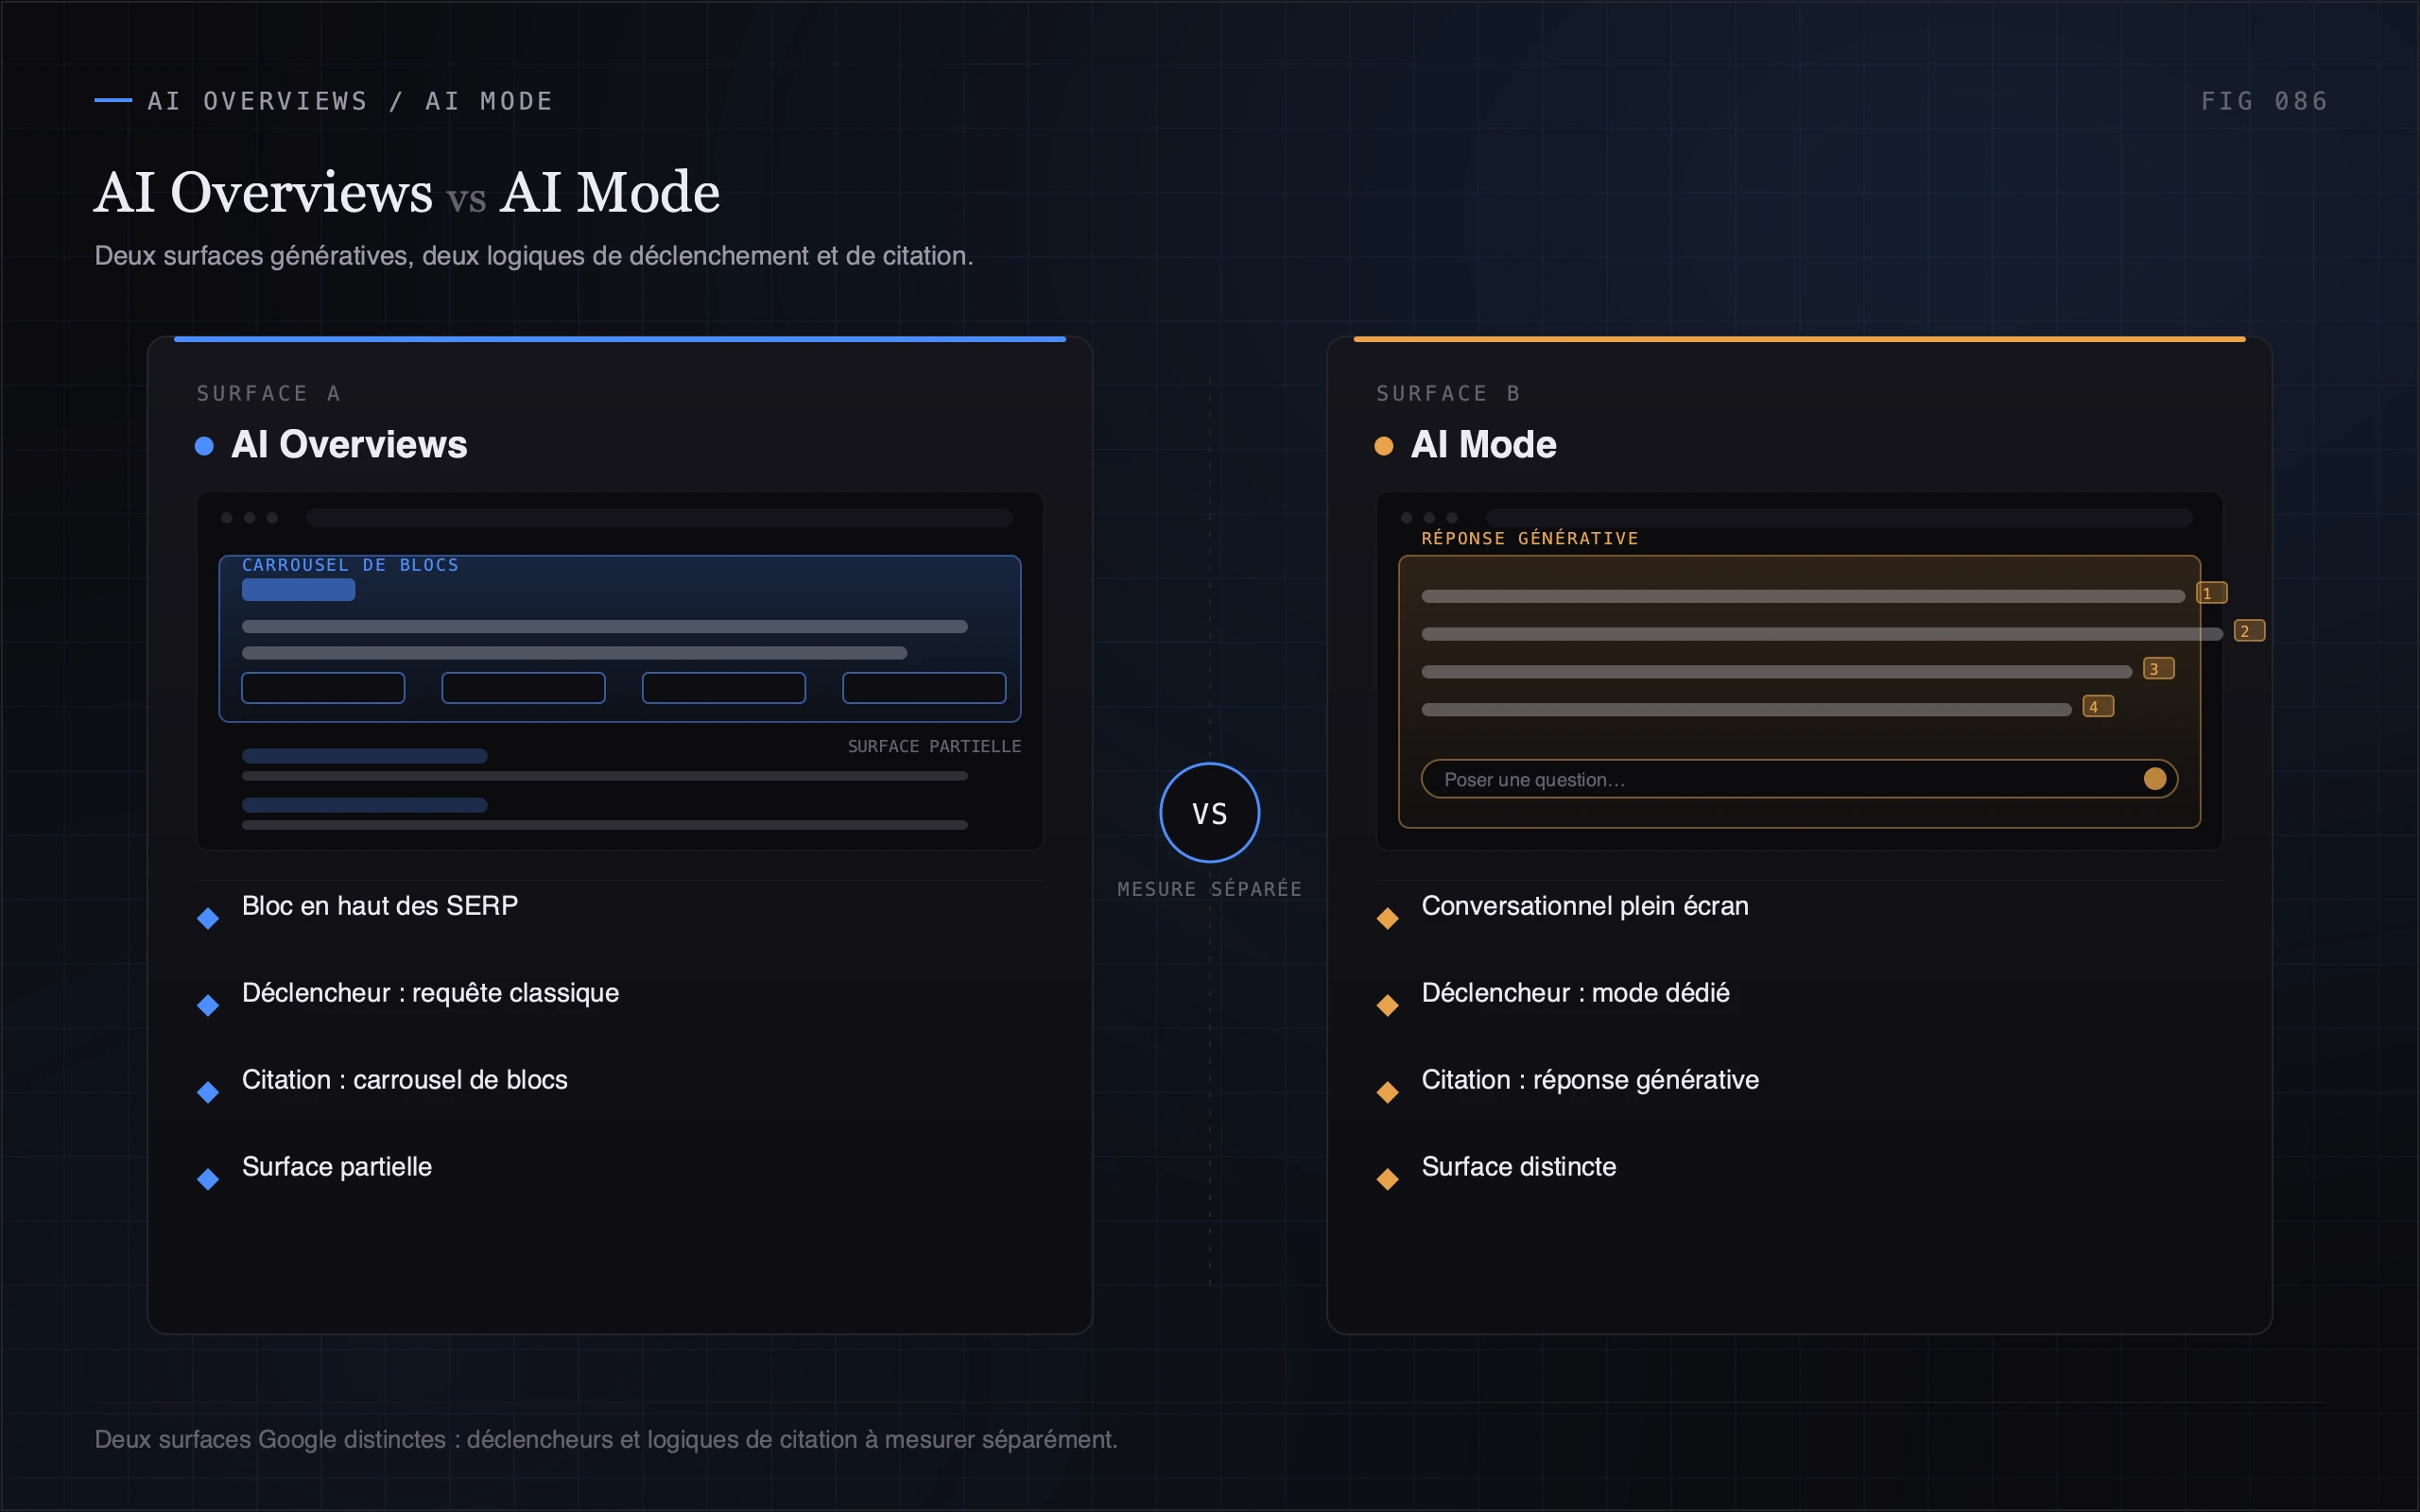Click the SURFACE PARTIELLE caption in the mockup

pos(934,746)
